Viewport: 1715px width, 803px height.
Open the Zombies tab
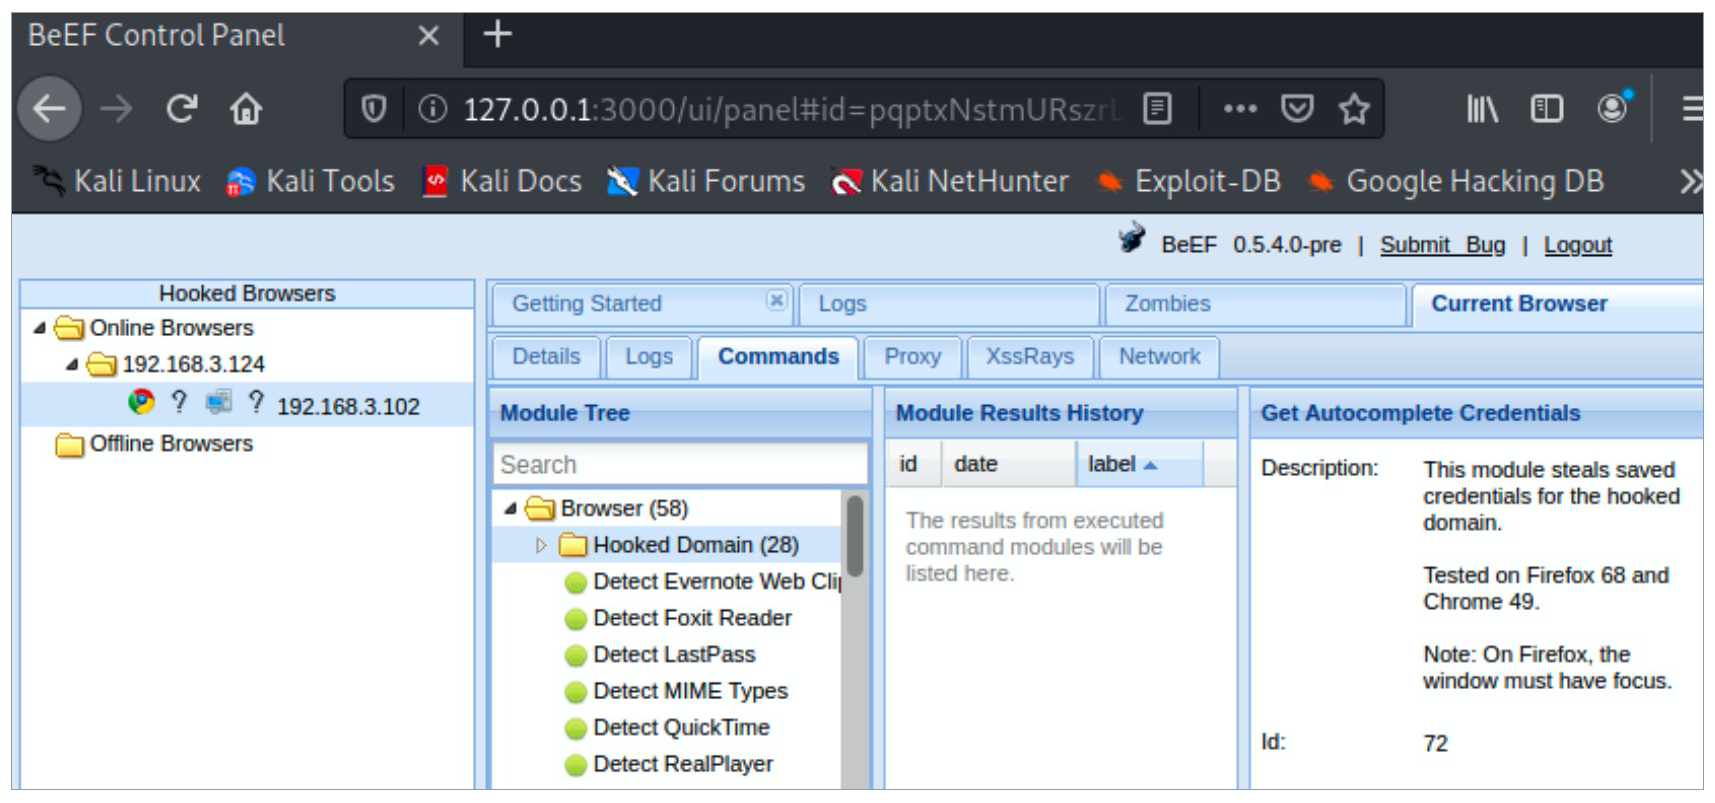1166,304
